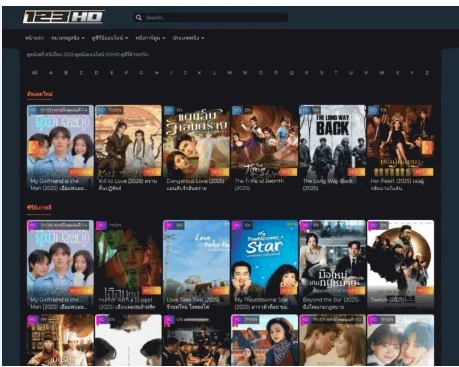Image resolution: width=459 pixels, height=367 pixels.
Task: Open My Girlfriend is the Man poster in the series section
Action: 60,265
